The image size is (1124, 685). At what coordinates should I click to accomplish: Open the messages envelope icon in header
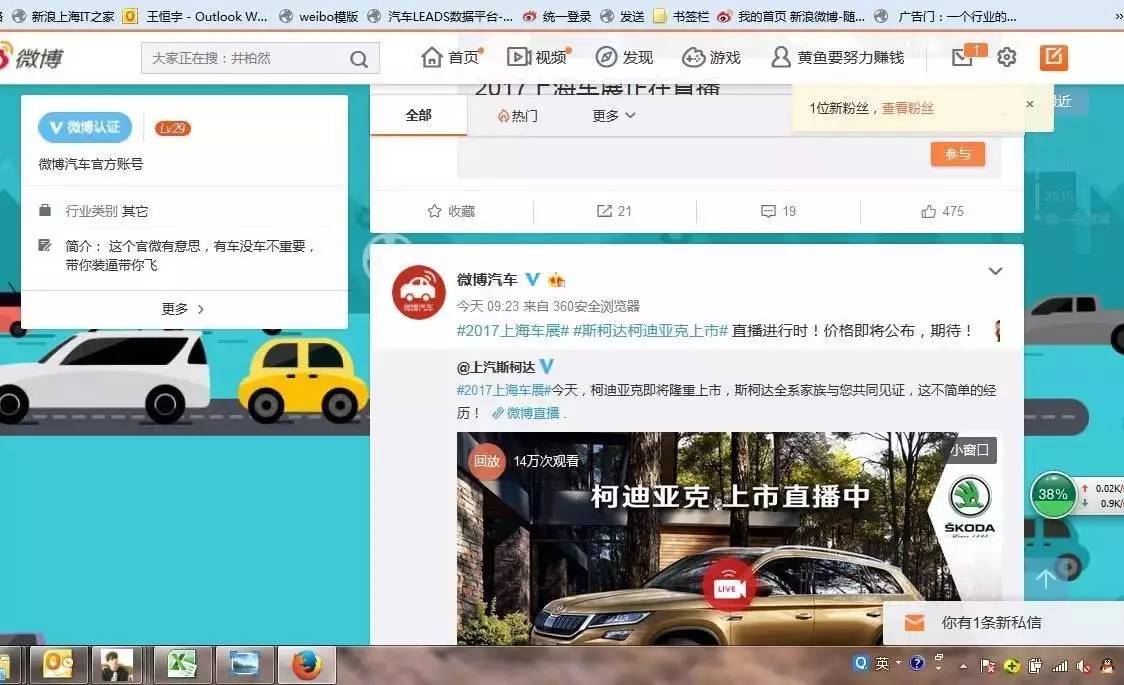(962, 57)
